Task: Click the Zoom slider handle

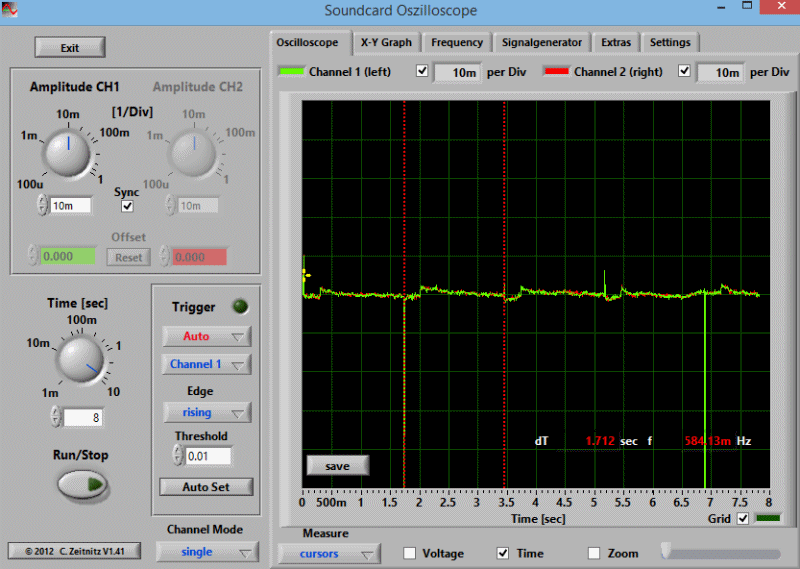Action: pos(666,552)
